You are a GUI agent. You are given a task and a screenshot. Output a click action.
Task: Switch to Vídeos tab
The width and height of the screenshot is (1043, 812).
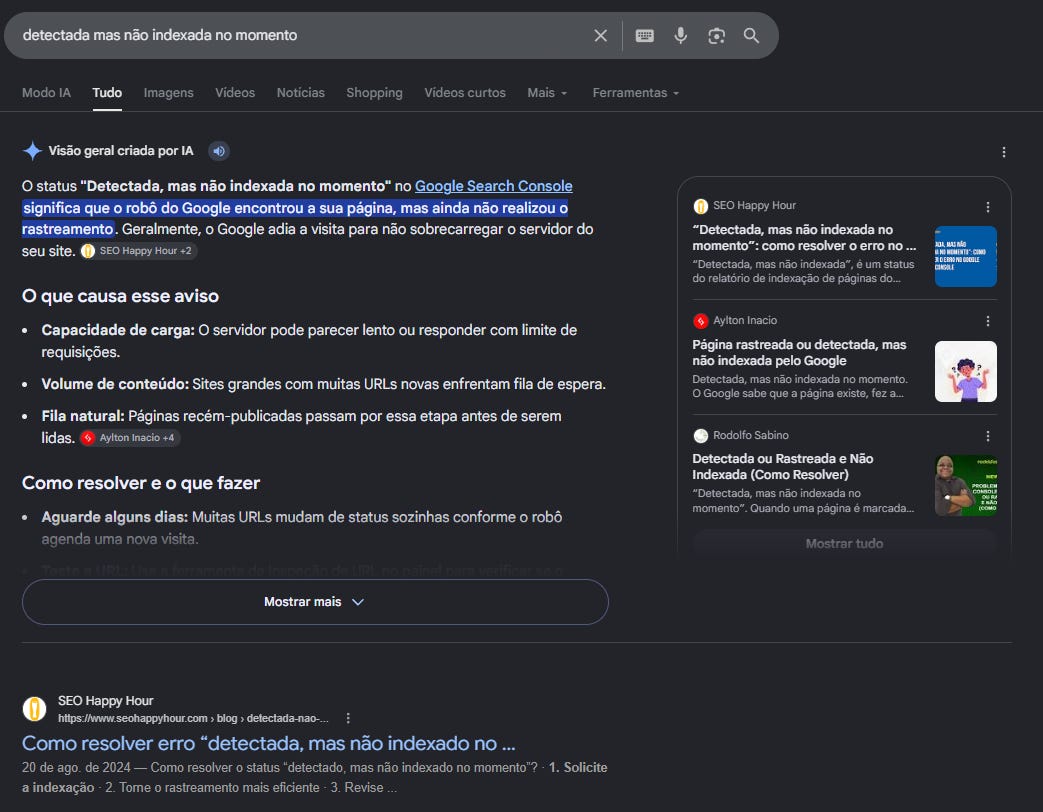tap(235, 93)
